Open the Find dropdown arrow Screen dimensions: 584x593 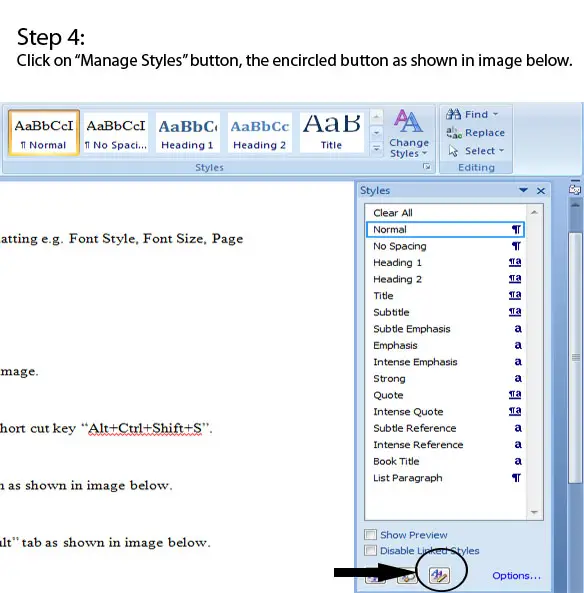click(495, 114)
